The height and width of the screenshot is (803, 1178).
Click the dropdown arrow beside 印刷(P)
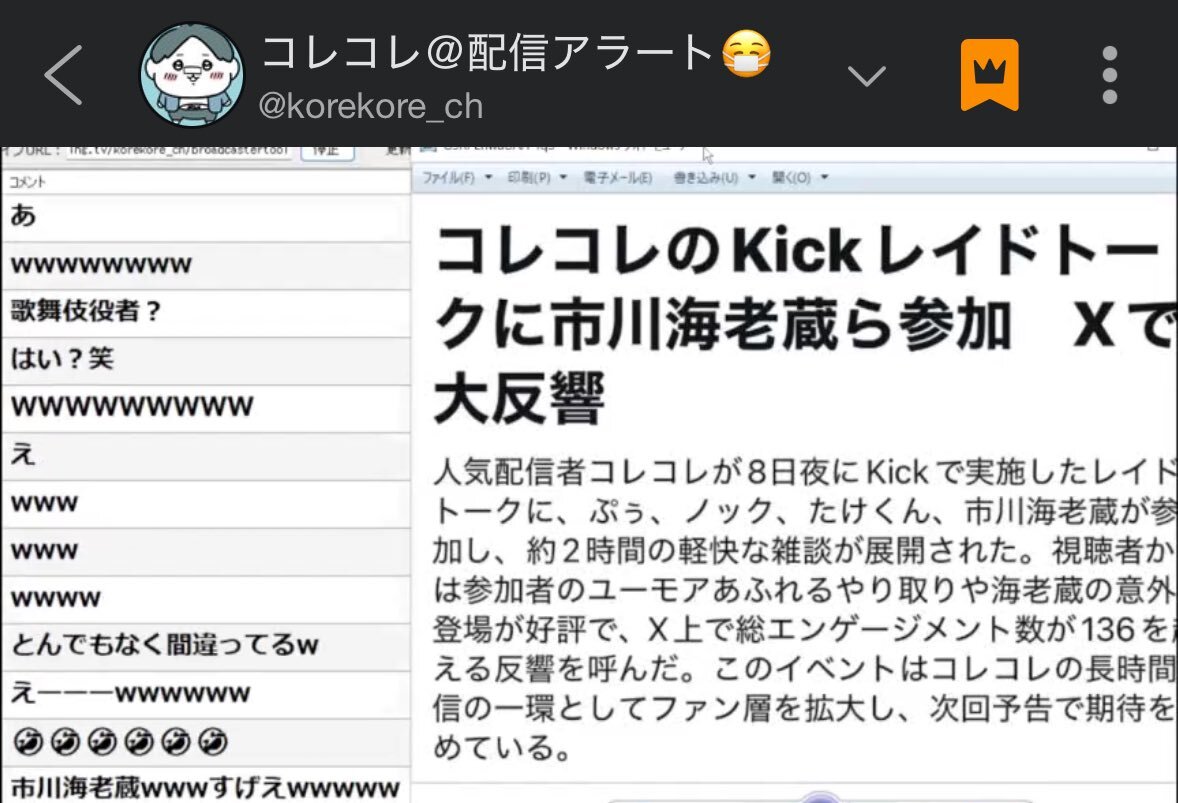tap(563, 178)
